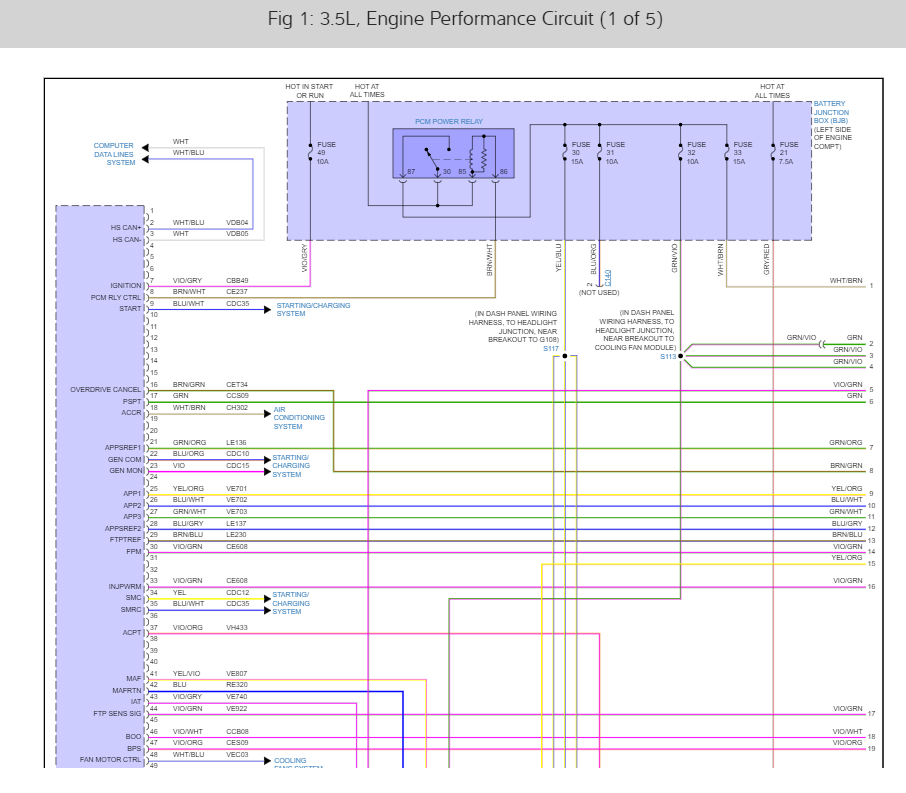
Task: Click the OVERDRIVE CANCEL pin label
Action: (x=105, y=390)
